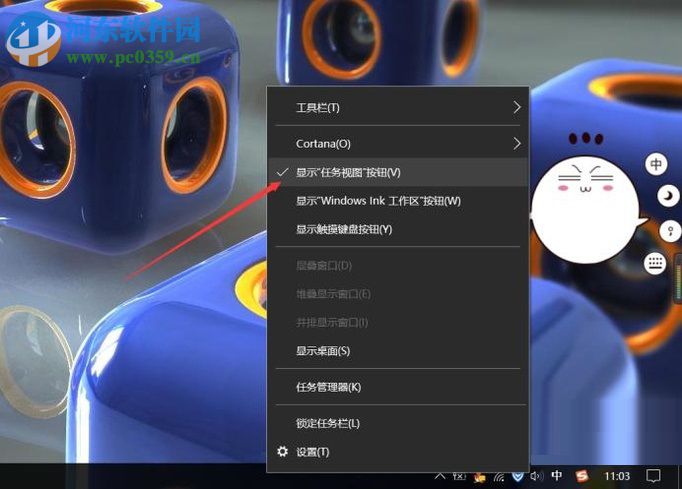The width and height of the screenshot is (682, 489).
Task: Click the white round-face mascot widget
Action: pos(585,210)
